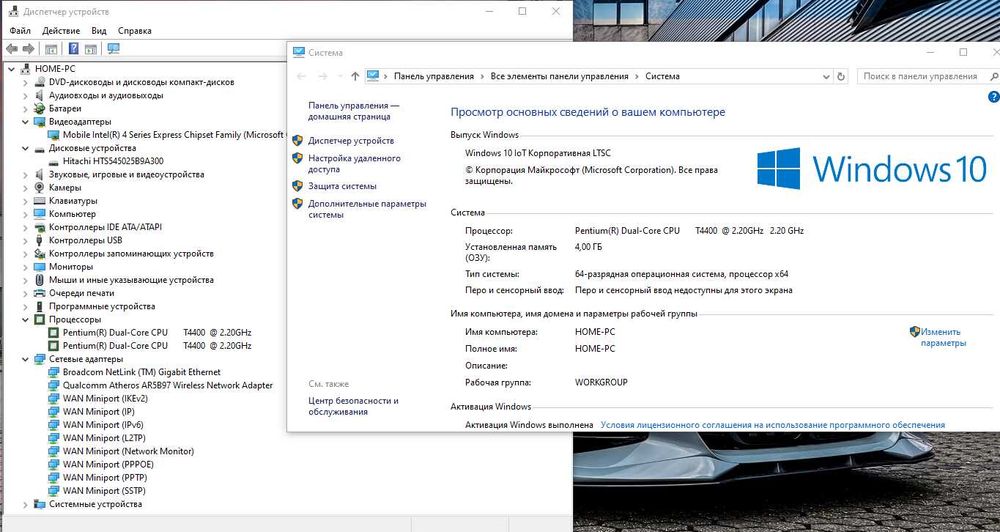The width and height of the screenshot is (1000, 532).
Task: Click the printer icon beside Очереди печати
Action: point(40,293)
